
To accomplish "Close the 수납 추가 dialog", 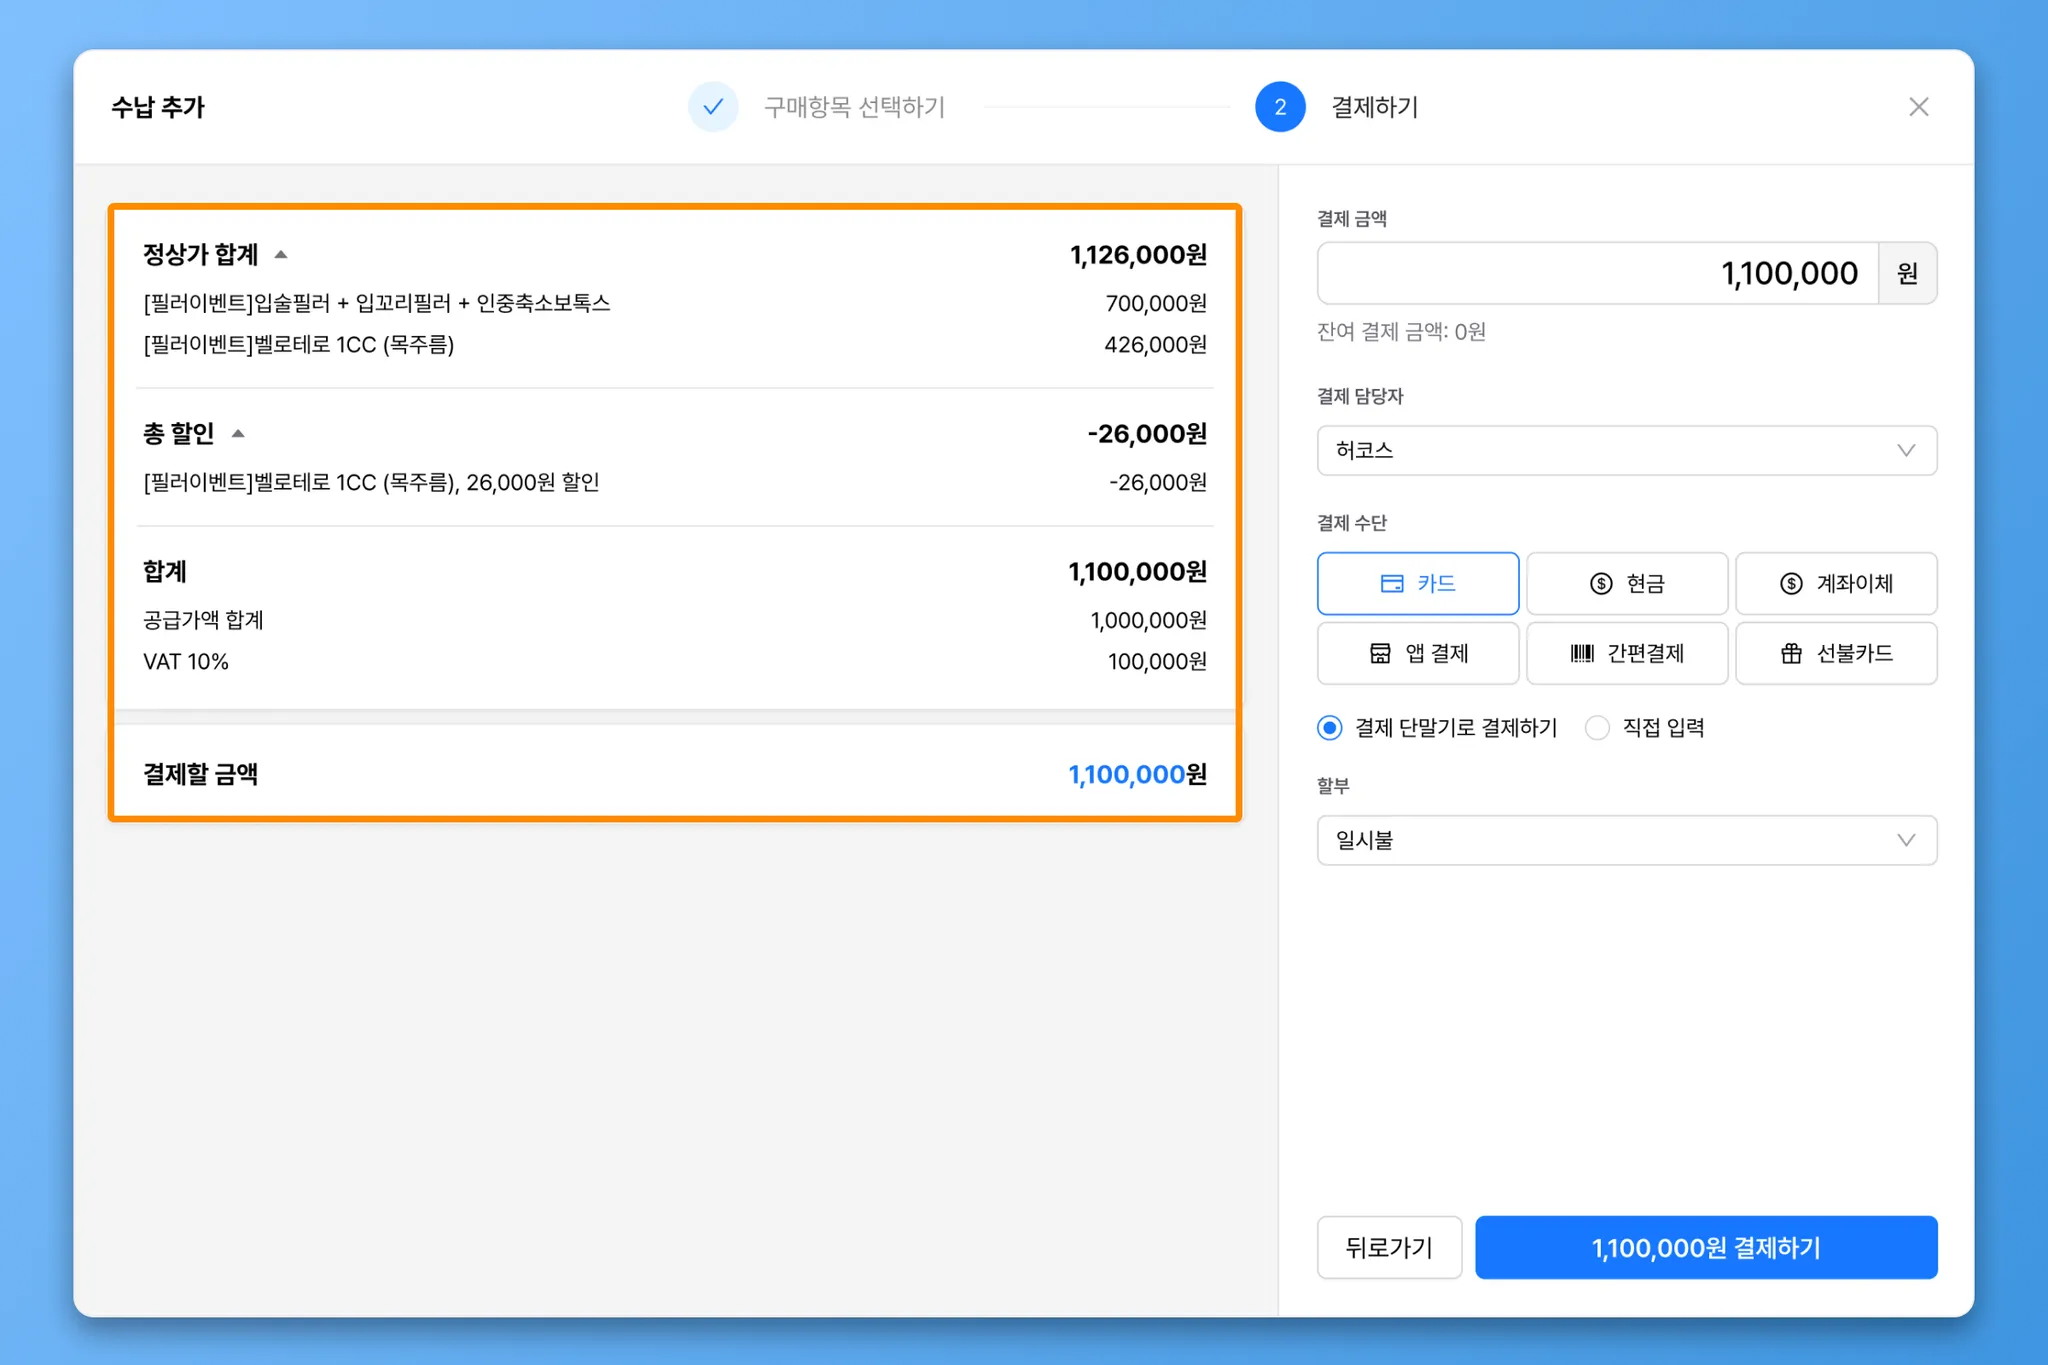I will coord(1918,107).
